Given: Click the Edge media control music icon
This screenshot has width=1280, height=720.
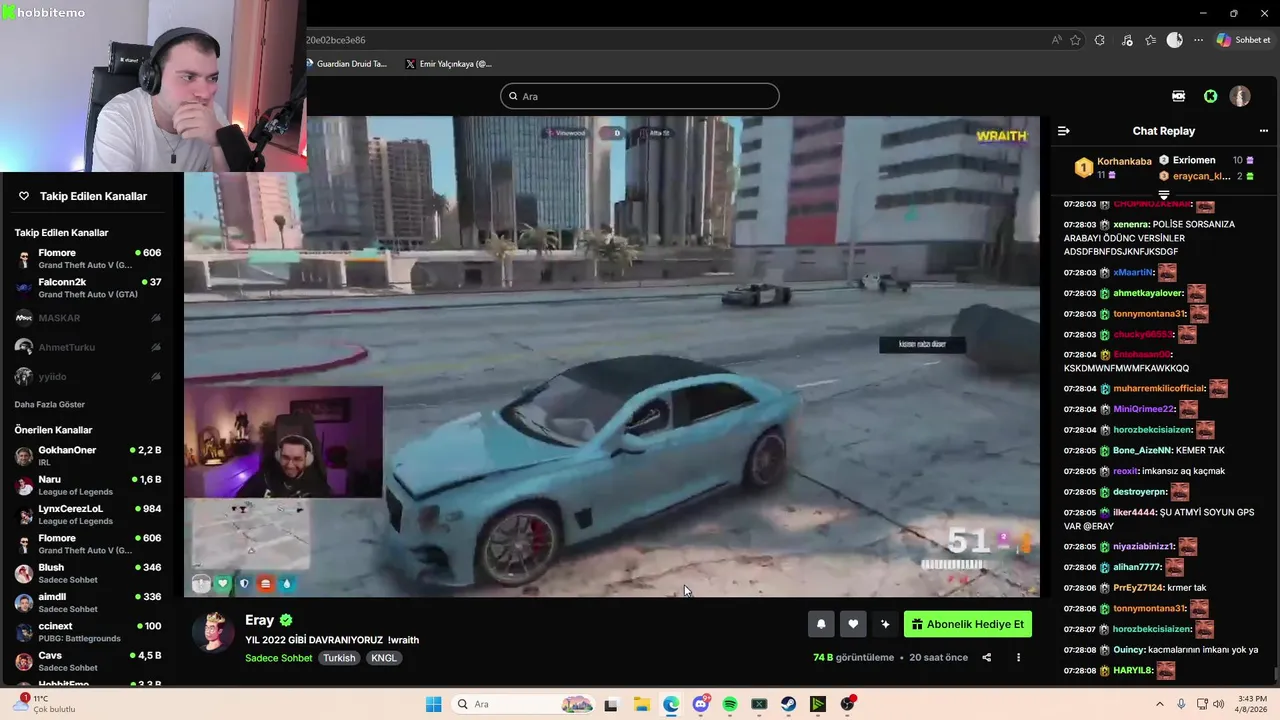Looking at the screenshot, I should click(1127, 40).
